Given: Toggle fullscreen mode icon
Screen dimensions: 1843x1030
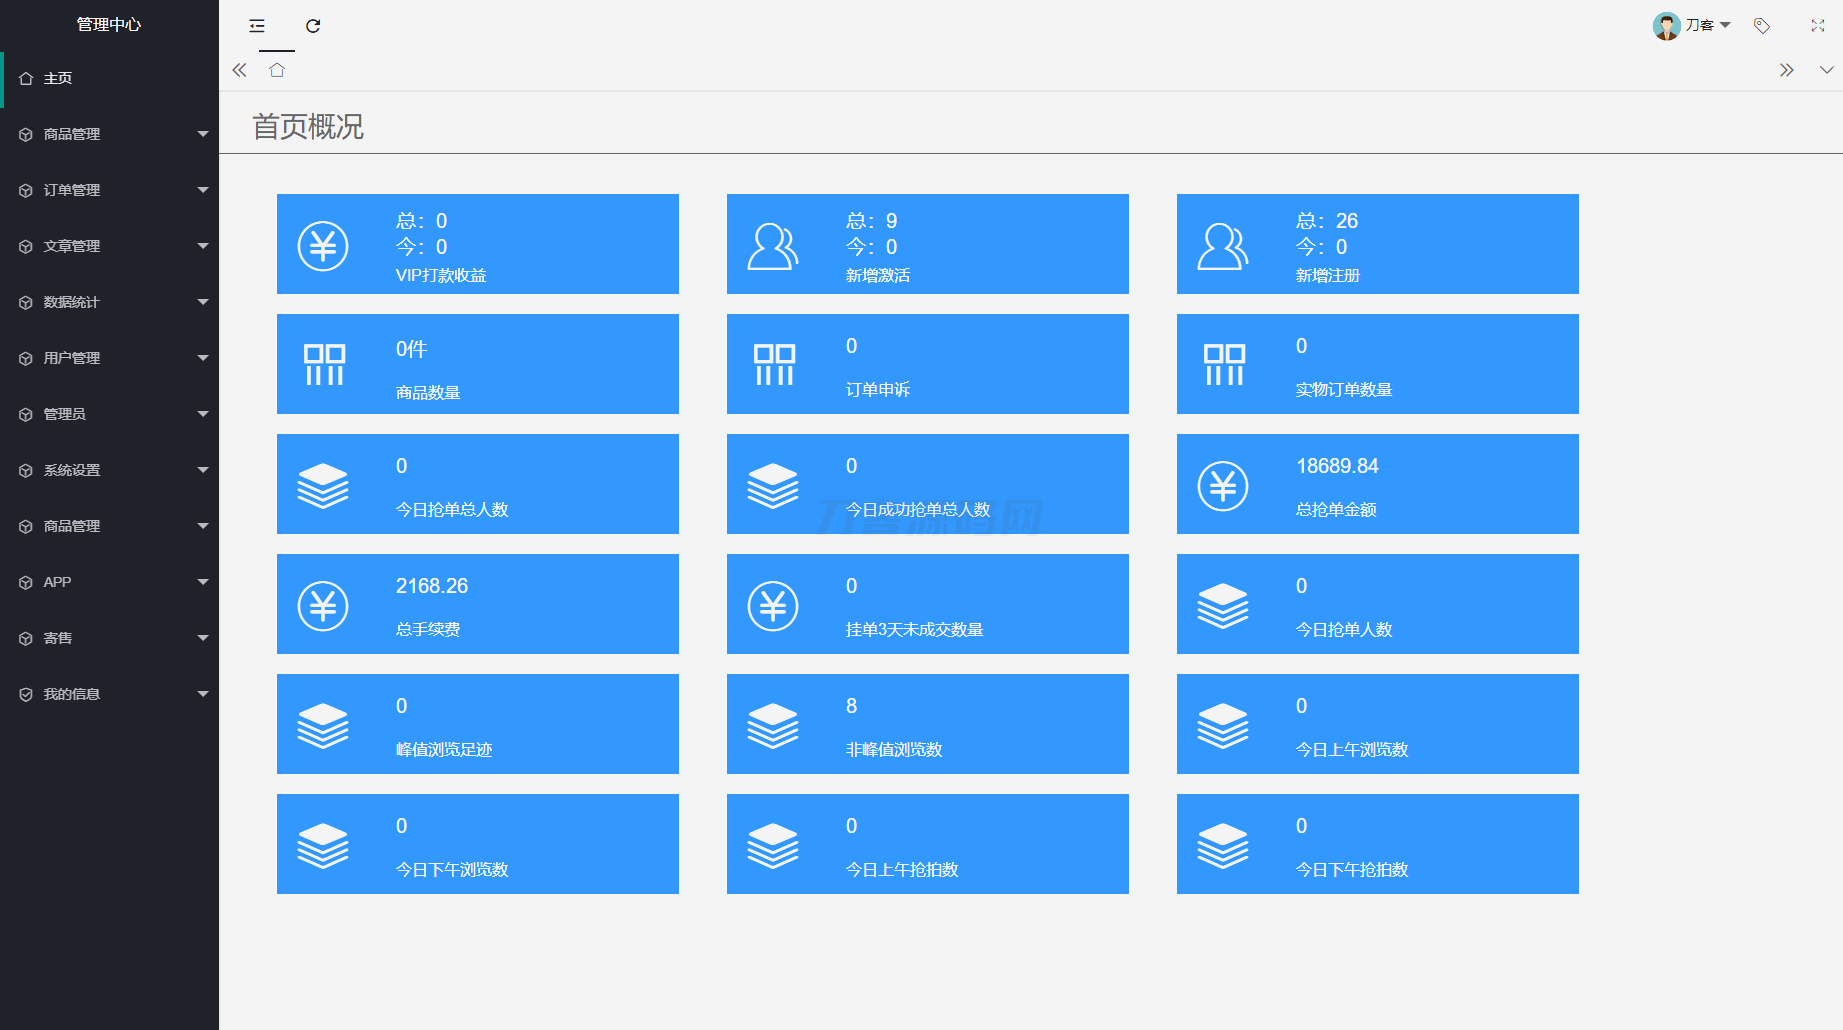Looking at the screenshot, I should click(x=1818, y=26).
